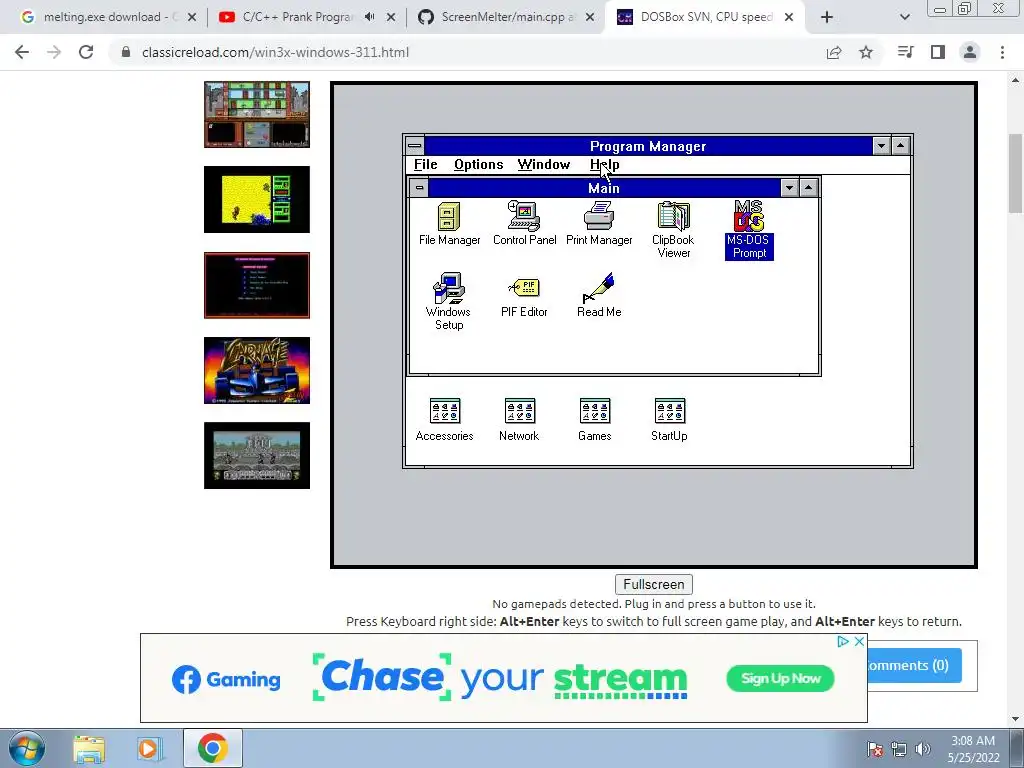Image resolution: width=1024 pixels, height=768 pixels.
Task: Open the StartUp program group
Action: pyautogui.click(x=669, y=419)
